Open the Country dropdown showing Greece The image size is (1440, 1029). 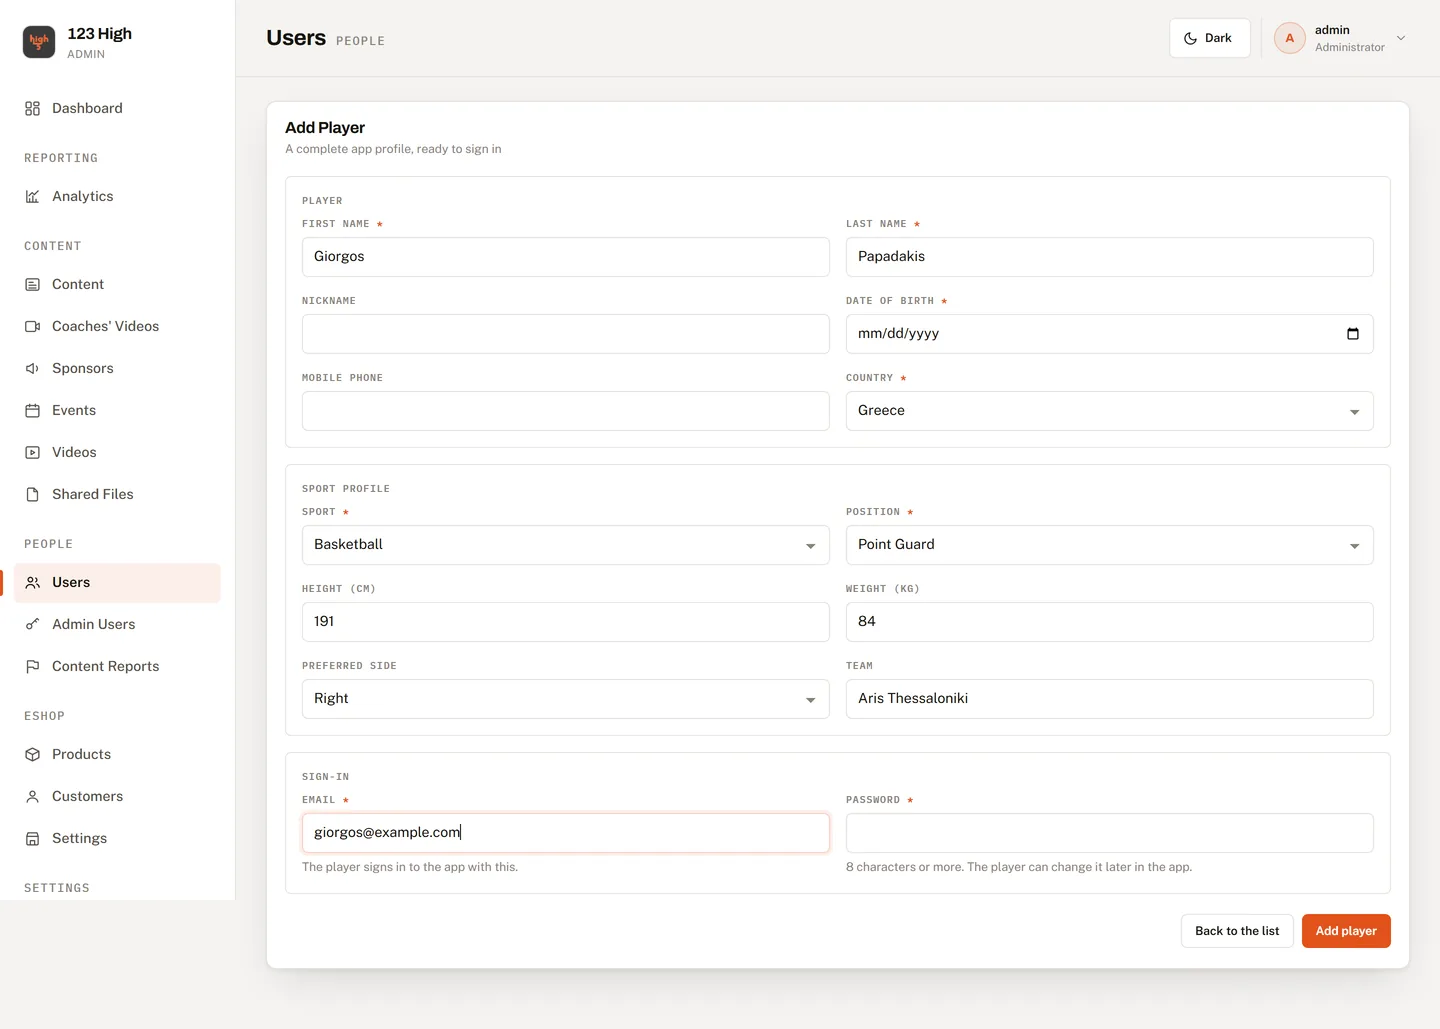1110,411
